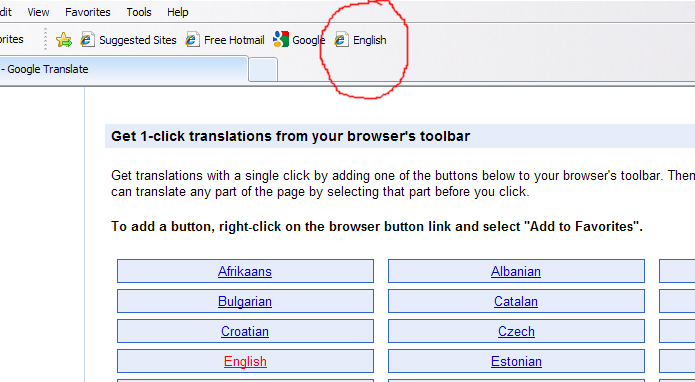695x382 pixels.
Task: Click the Catalan translation link
Action: pos(515,301)
